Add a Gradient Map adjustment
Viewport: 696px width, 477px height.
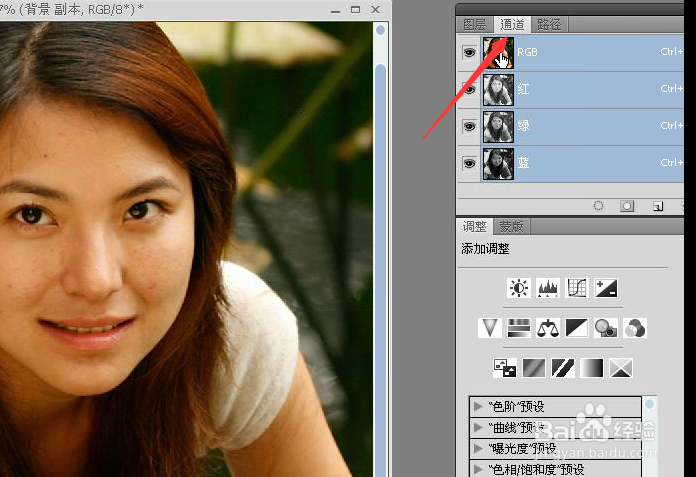coord(592,368)
